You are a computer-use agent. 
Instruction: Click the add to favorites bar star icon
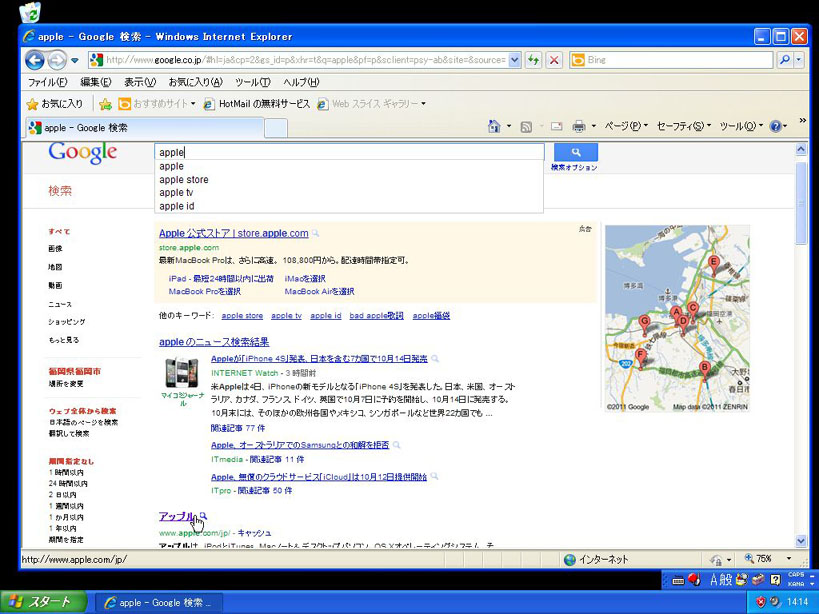[106, 104]
